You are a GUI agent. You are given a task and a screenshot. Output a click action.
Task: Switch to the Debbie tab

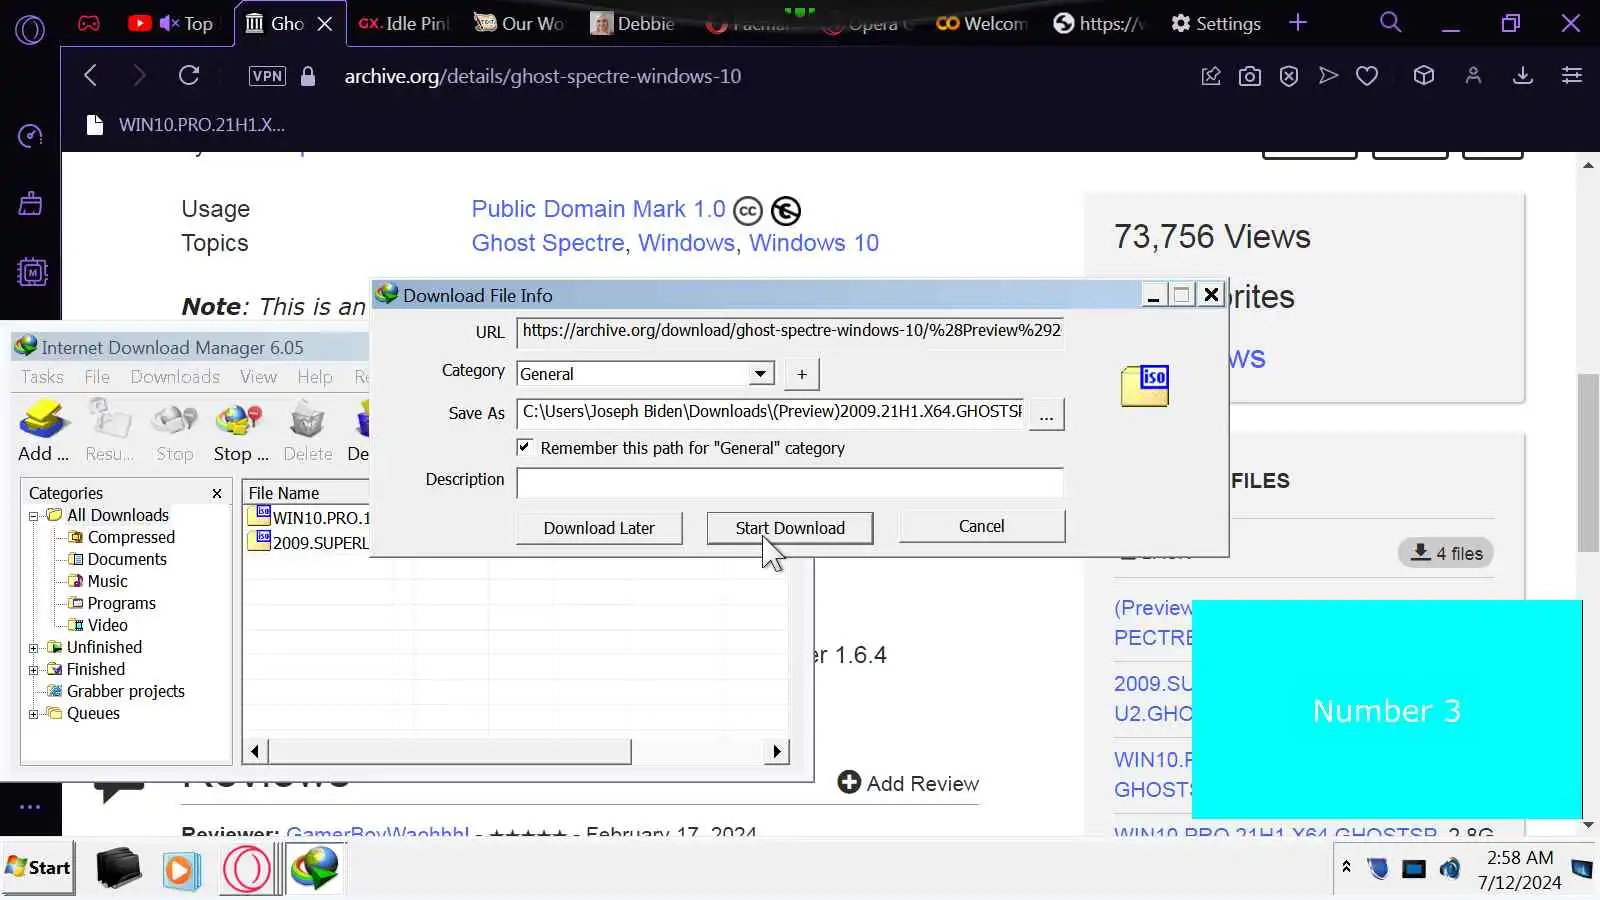[x=633, y=24]
